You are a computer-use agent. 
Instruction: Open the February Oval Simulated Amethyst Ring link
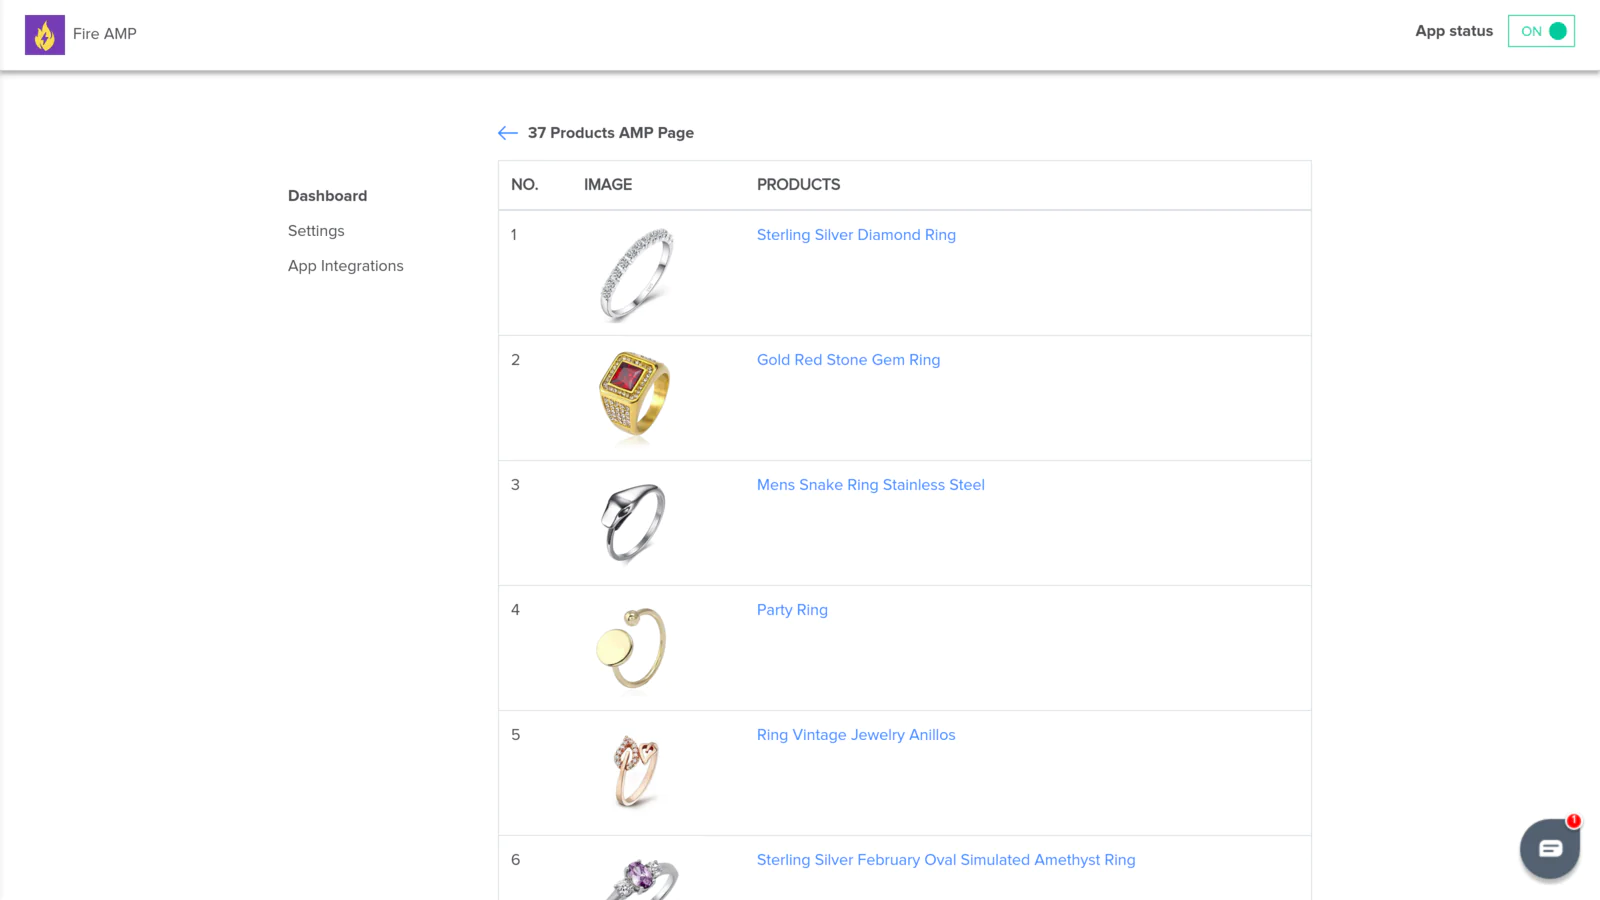(x=946, y=860)
